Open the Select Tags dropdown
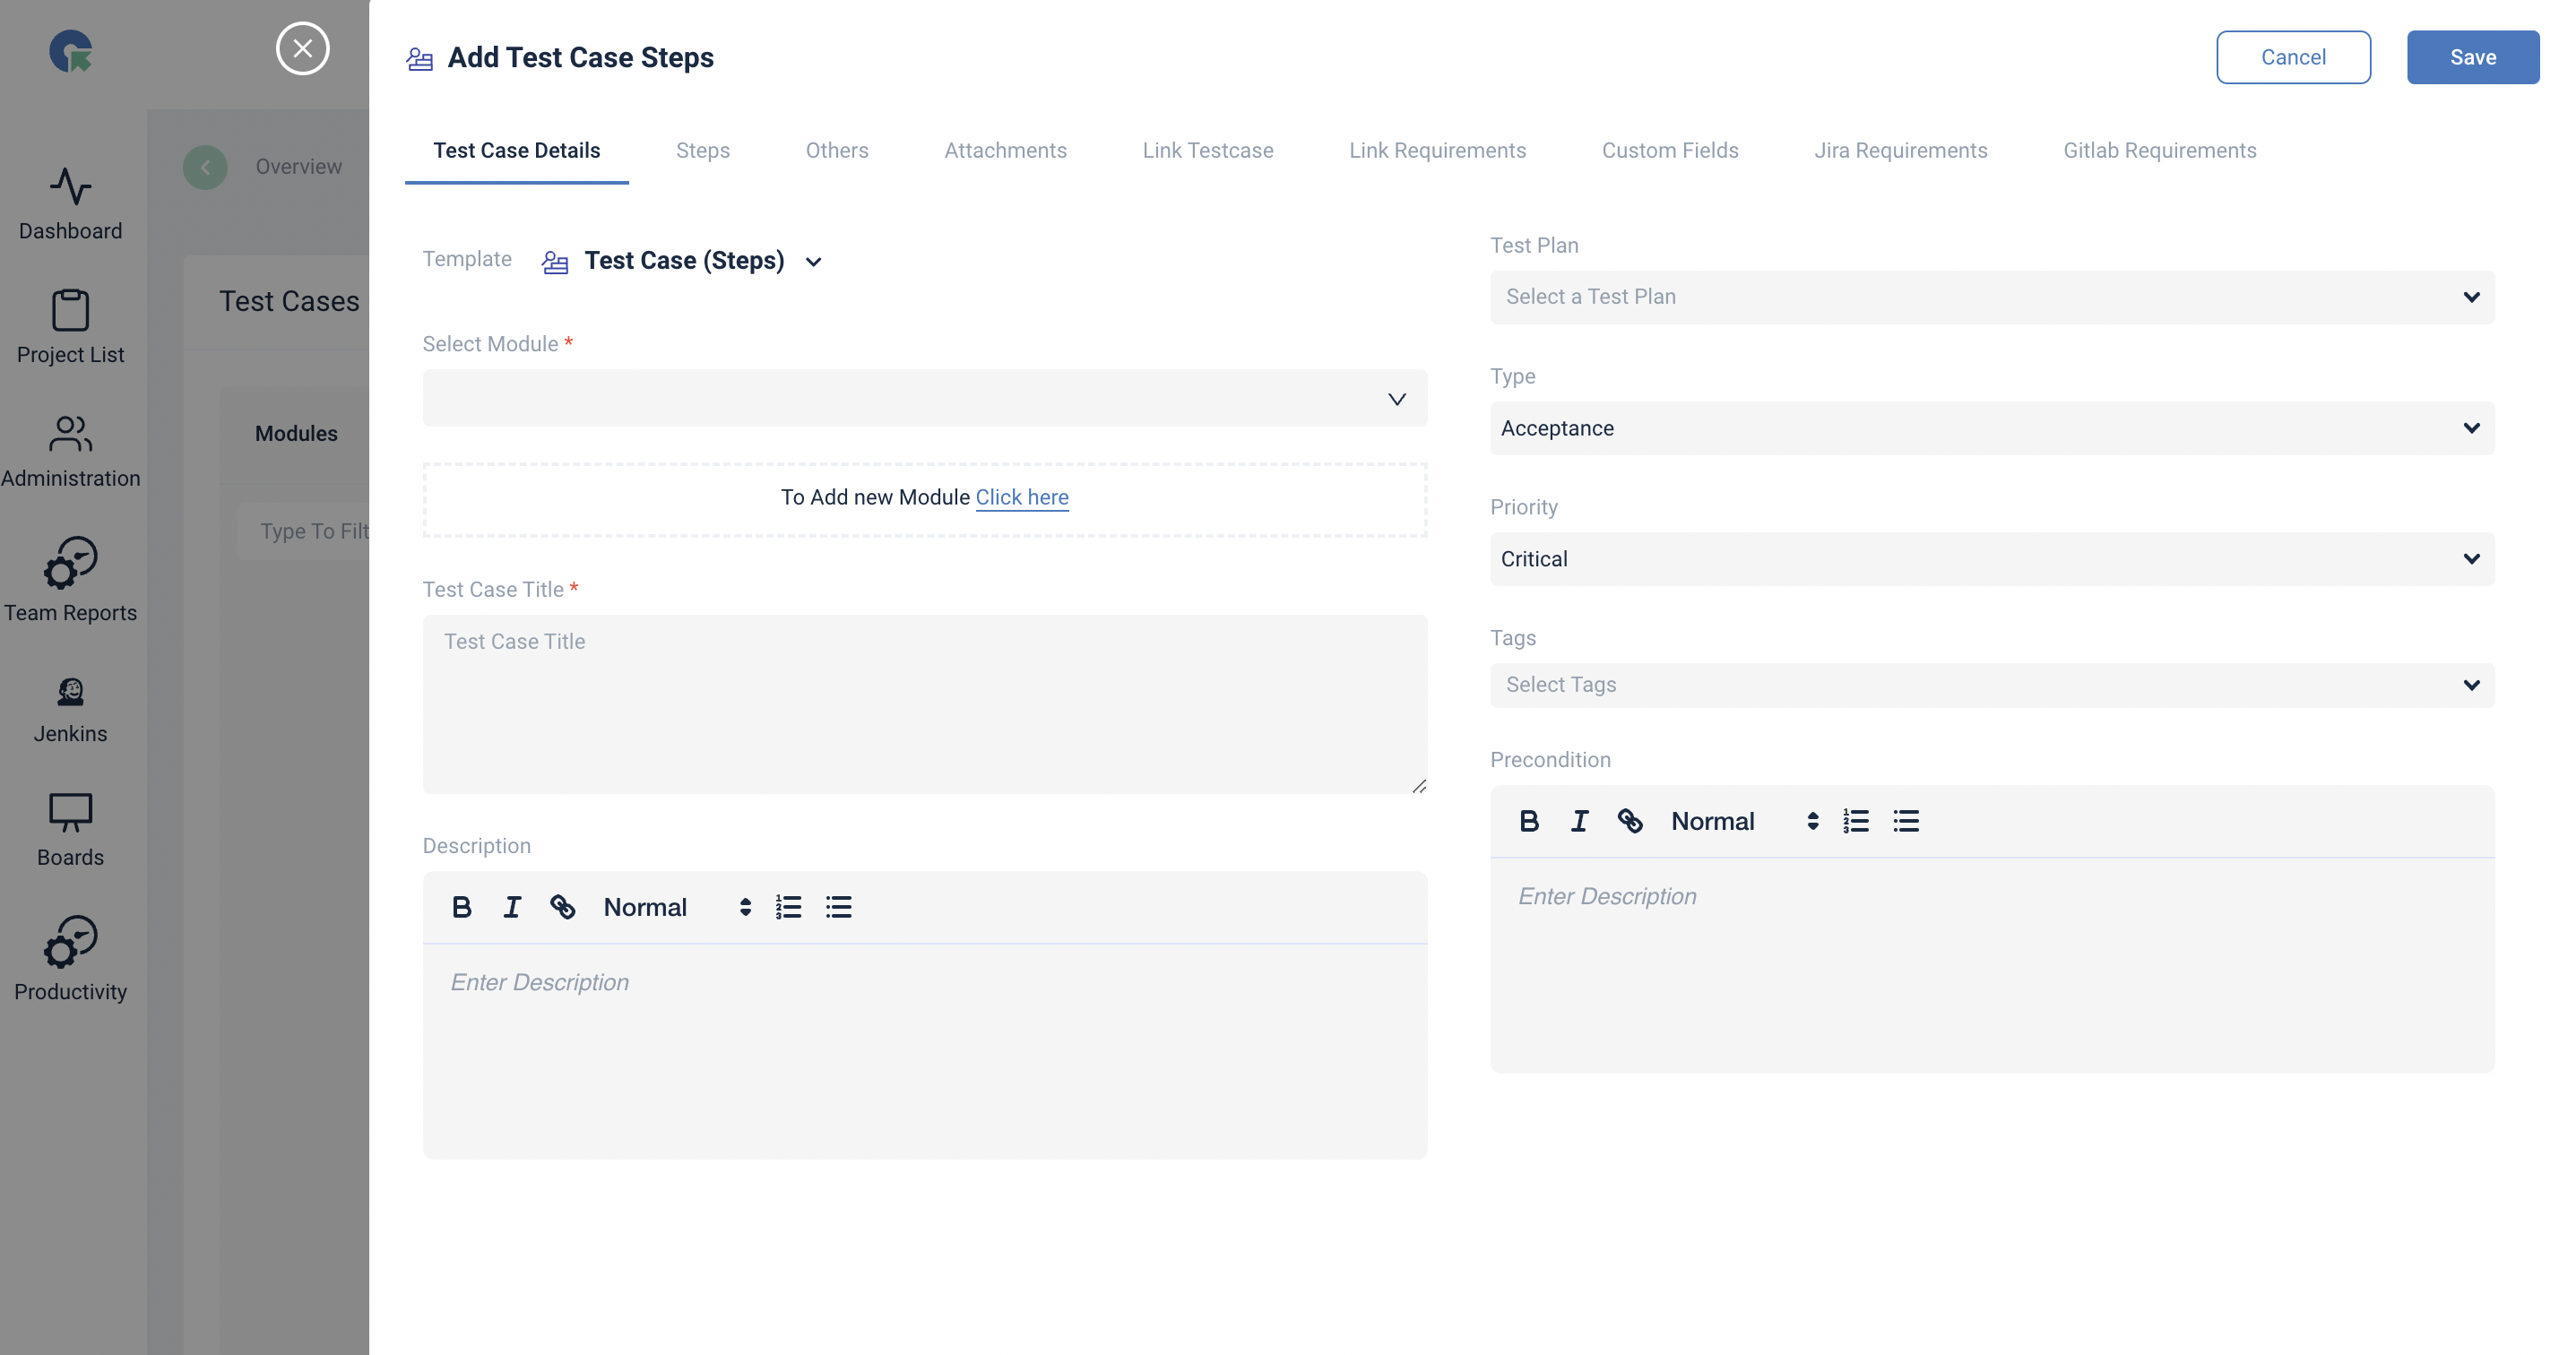The image size is (2576, 1355). click(1991, 685)
